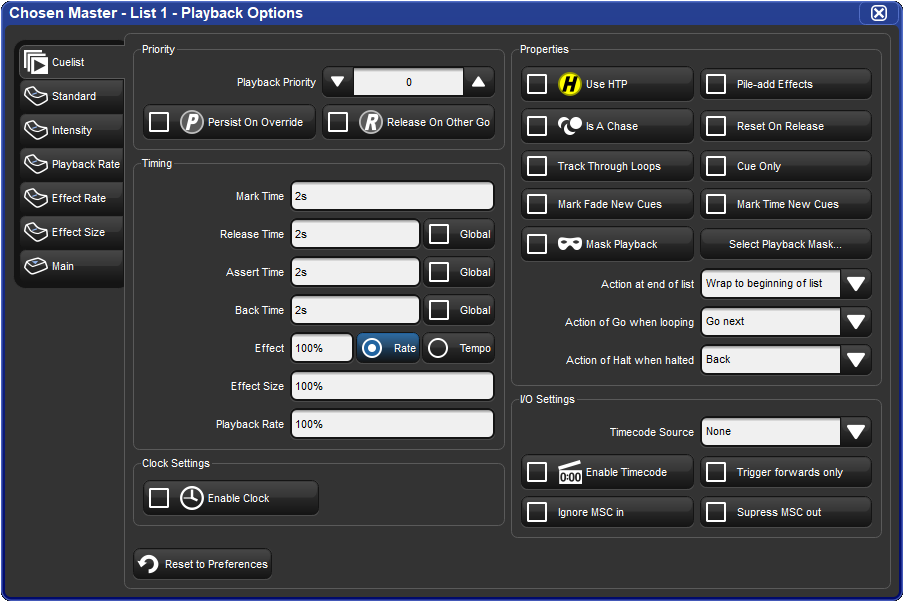Open Action at end of list dropdown

[856, 284]
